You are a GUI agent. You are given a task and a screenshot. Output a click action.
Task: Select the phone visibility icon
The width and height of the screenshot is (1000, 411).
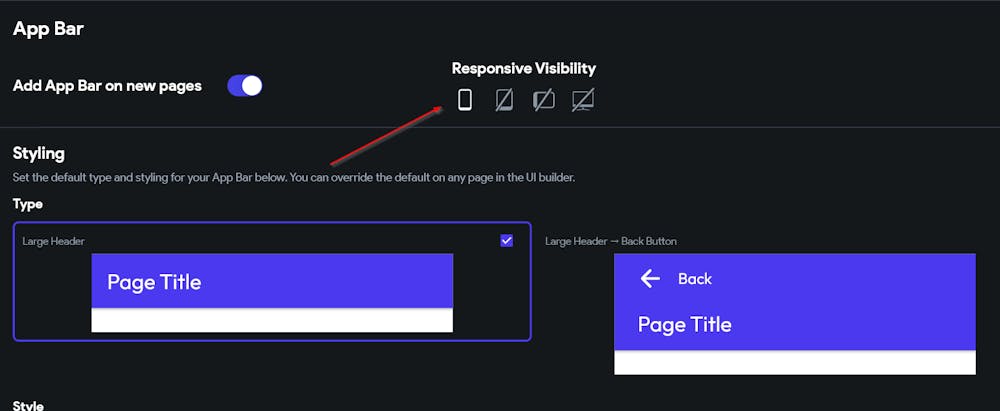click(x=464, y=99)
